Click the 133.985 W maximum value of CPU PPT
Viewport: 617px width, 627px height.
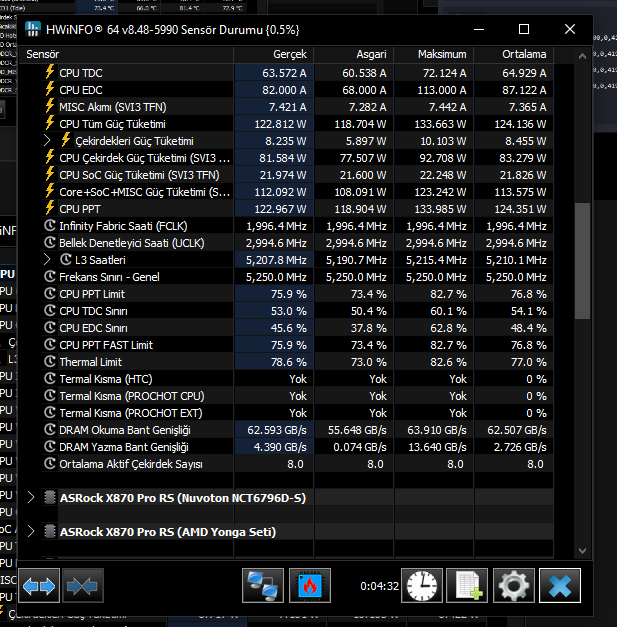click(440, 209)
